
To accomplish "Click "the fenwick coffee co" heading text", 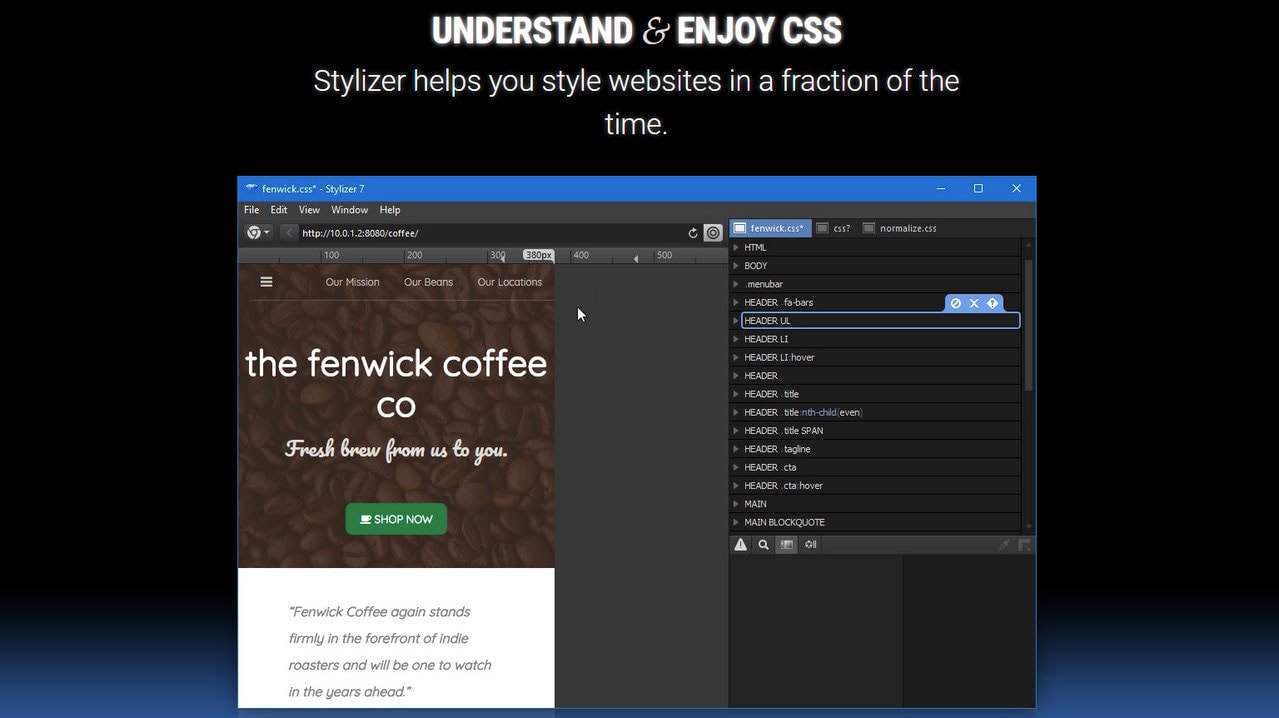I will pos(396,384).
